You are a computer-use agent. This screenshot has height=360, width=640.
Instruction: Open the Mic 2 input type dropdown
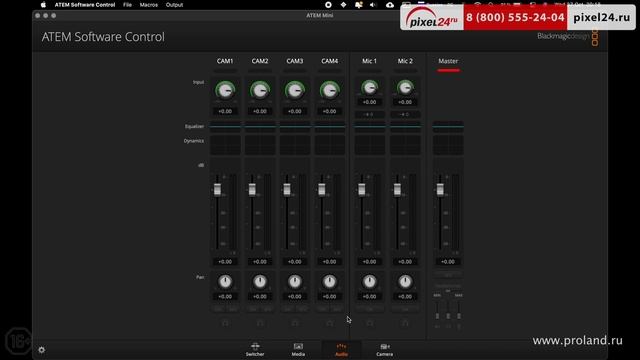pos(405,114)
